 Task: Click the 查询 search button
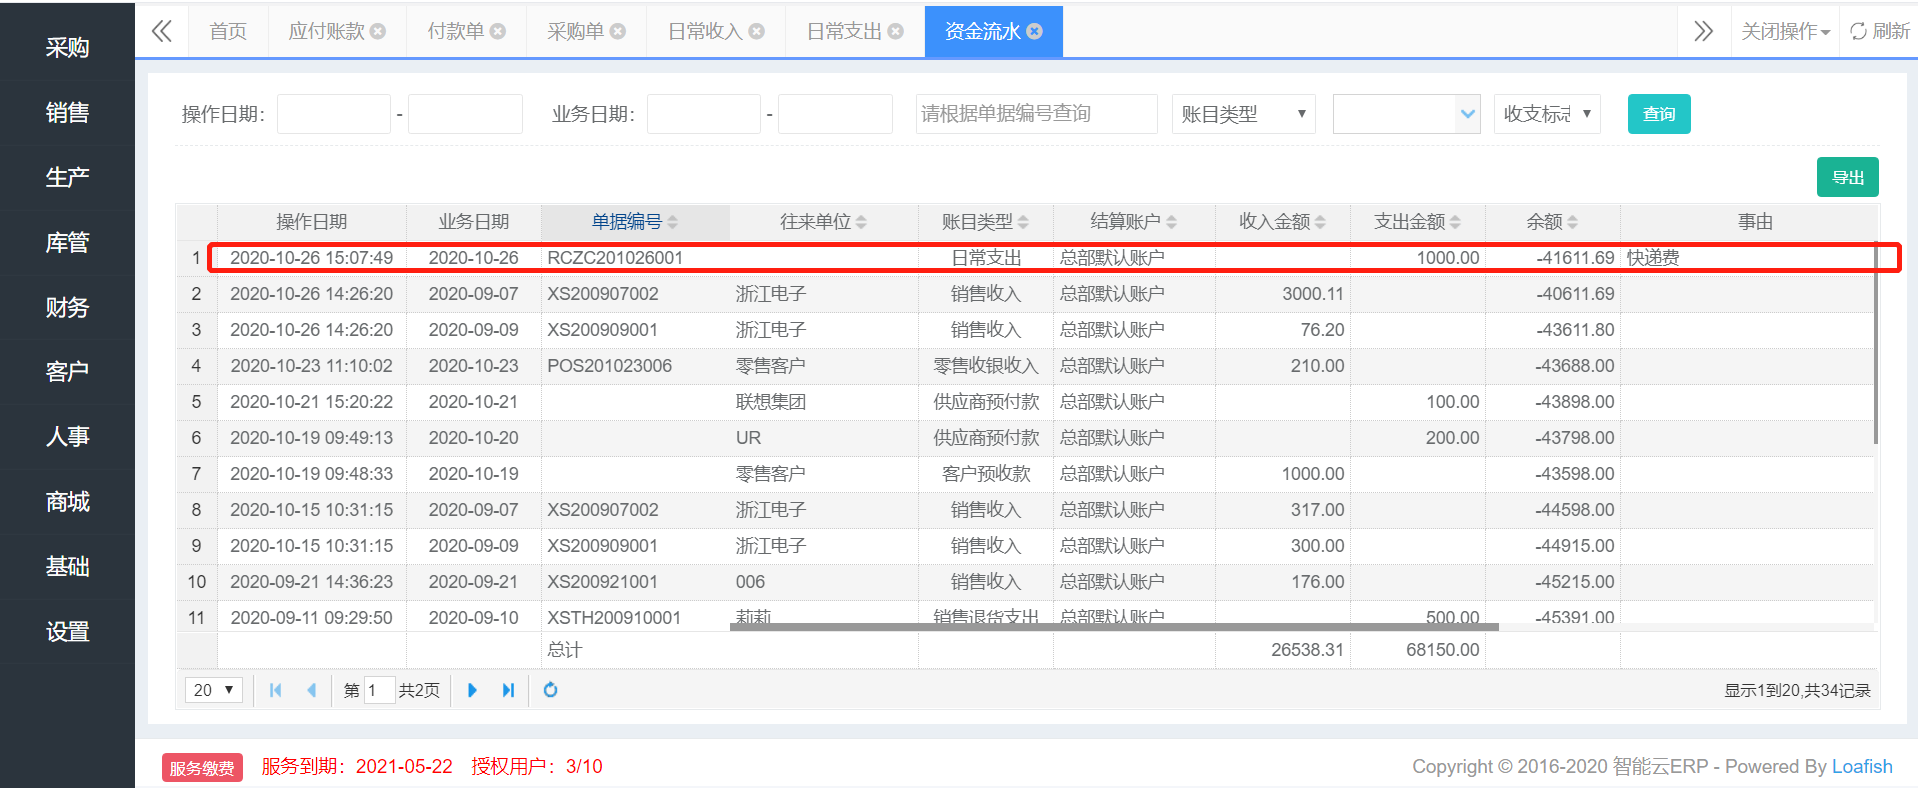tap(1659, 114)
